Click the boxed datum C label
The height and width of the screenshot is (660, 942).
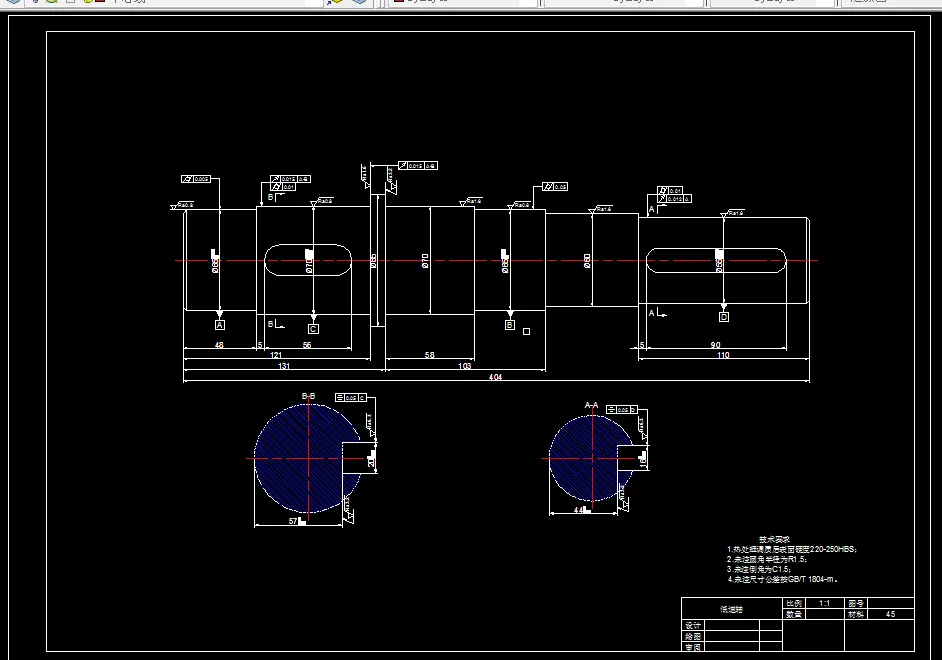pyautogui.click(x=313, y=328)
